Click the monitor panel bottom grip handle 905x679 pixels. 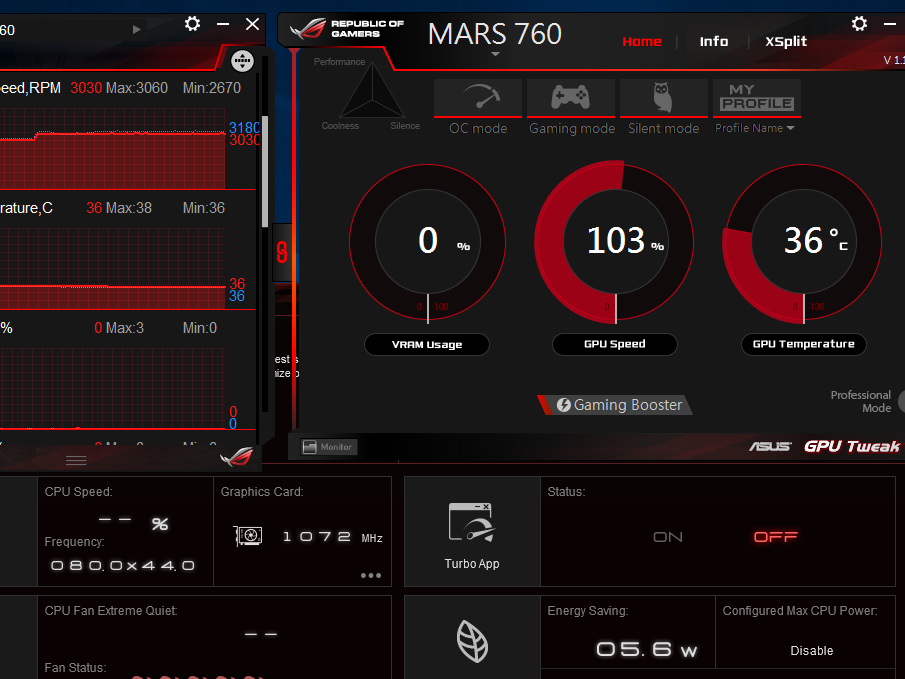[x=76, y=460]
